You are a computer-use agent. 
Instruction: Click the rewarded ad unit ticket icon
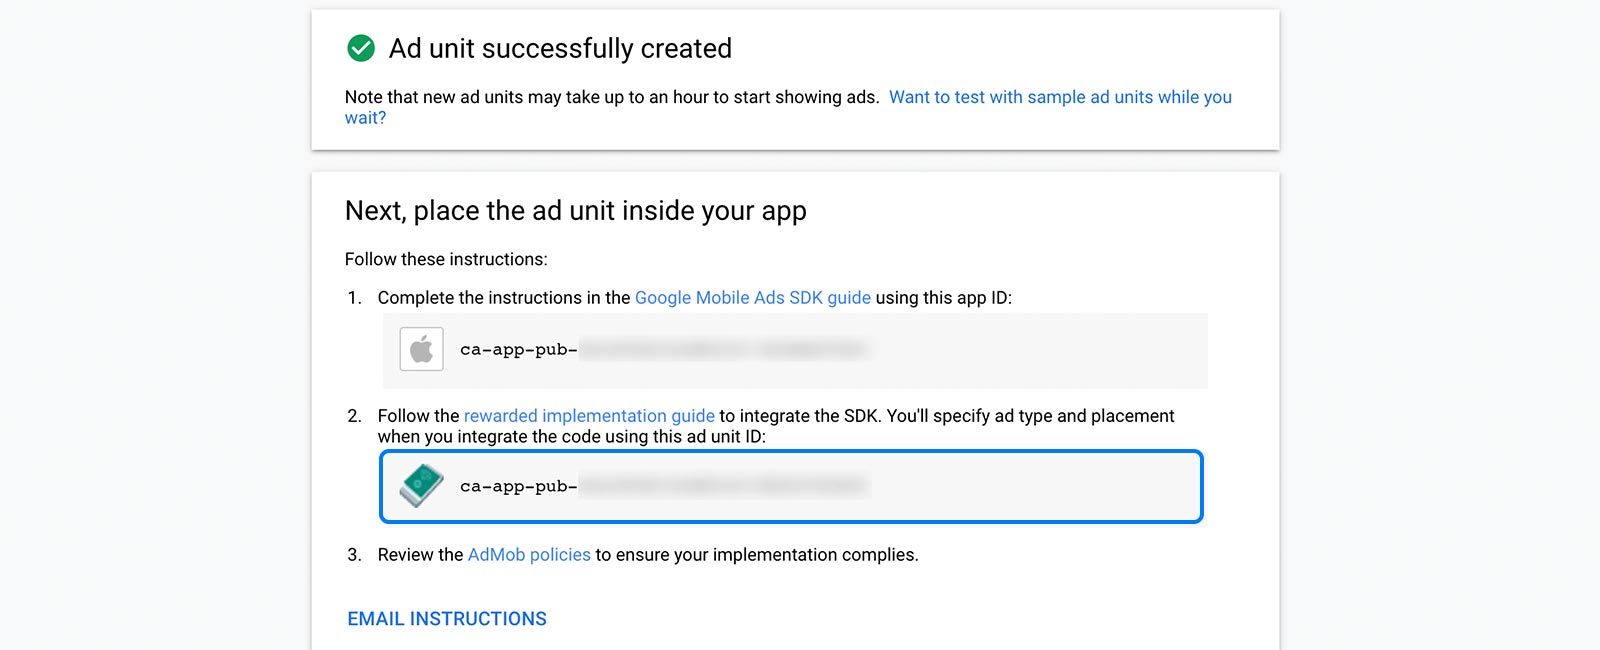coord(421,486)
